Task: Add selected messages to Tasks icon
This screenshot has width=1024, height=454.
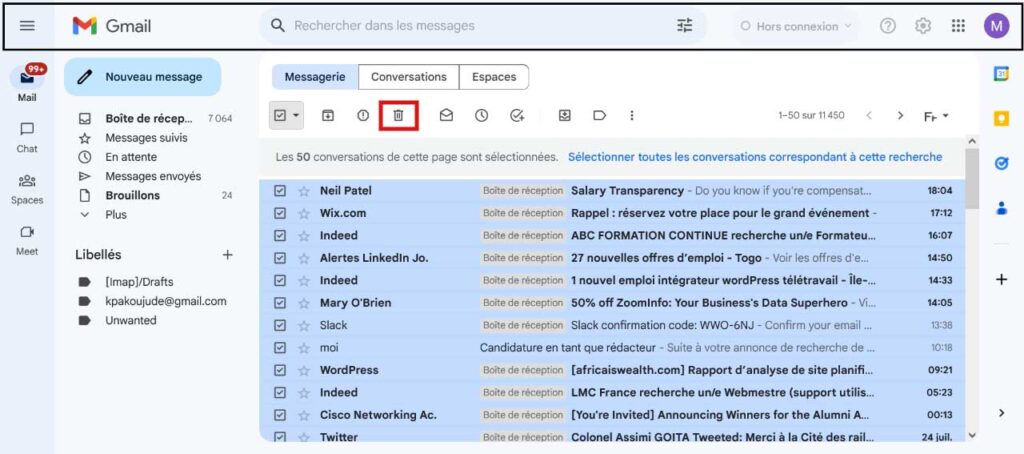Action: pyautogui.click(x=517, y=116)
